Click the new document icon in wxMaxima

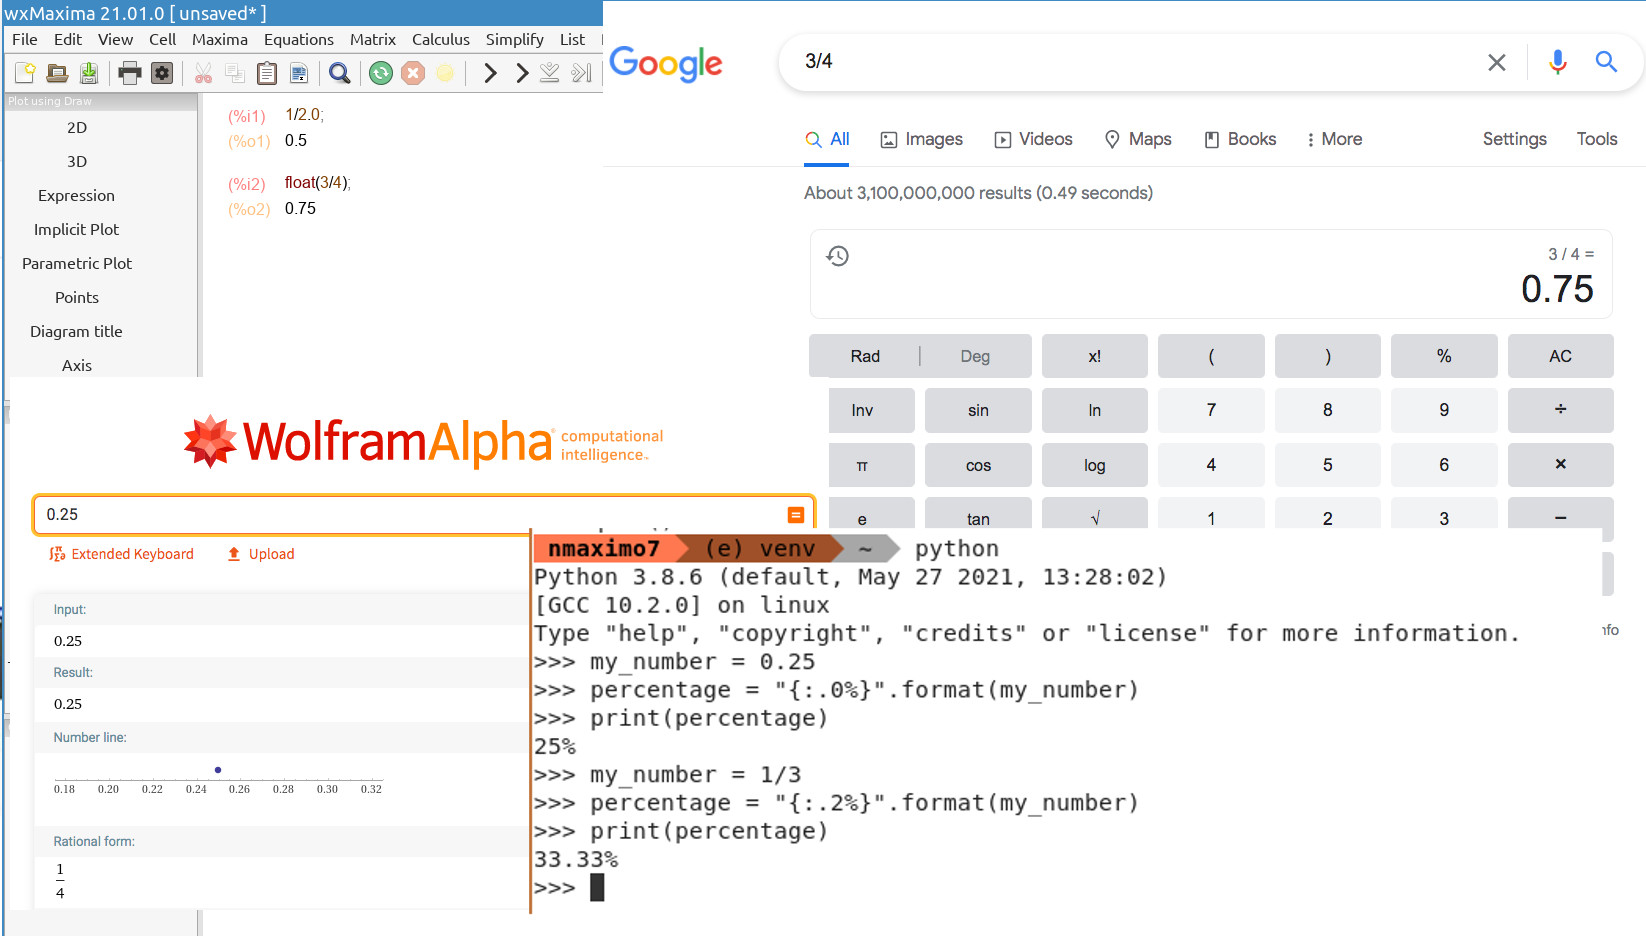(x=25, y=73)
